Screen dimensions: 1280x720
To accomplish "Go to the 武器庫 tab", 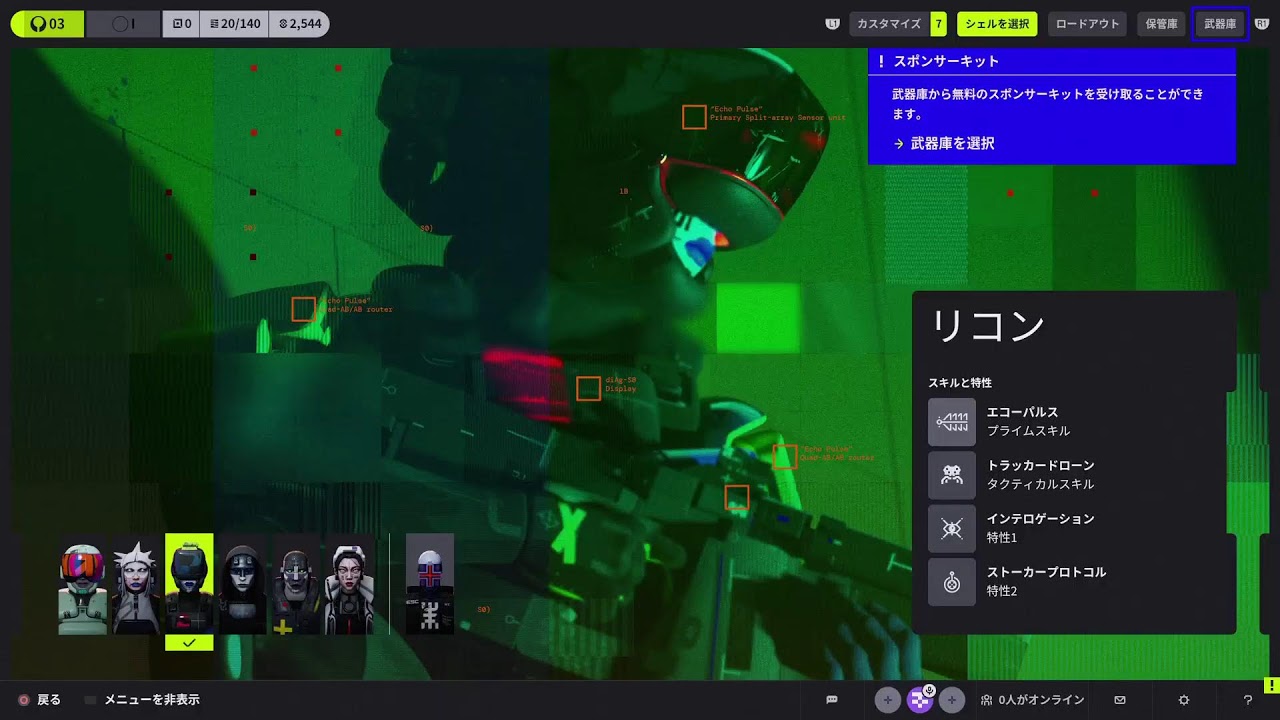I will 1220,24.
